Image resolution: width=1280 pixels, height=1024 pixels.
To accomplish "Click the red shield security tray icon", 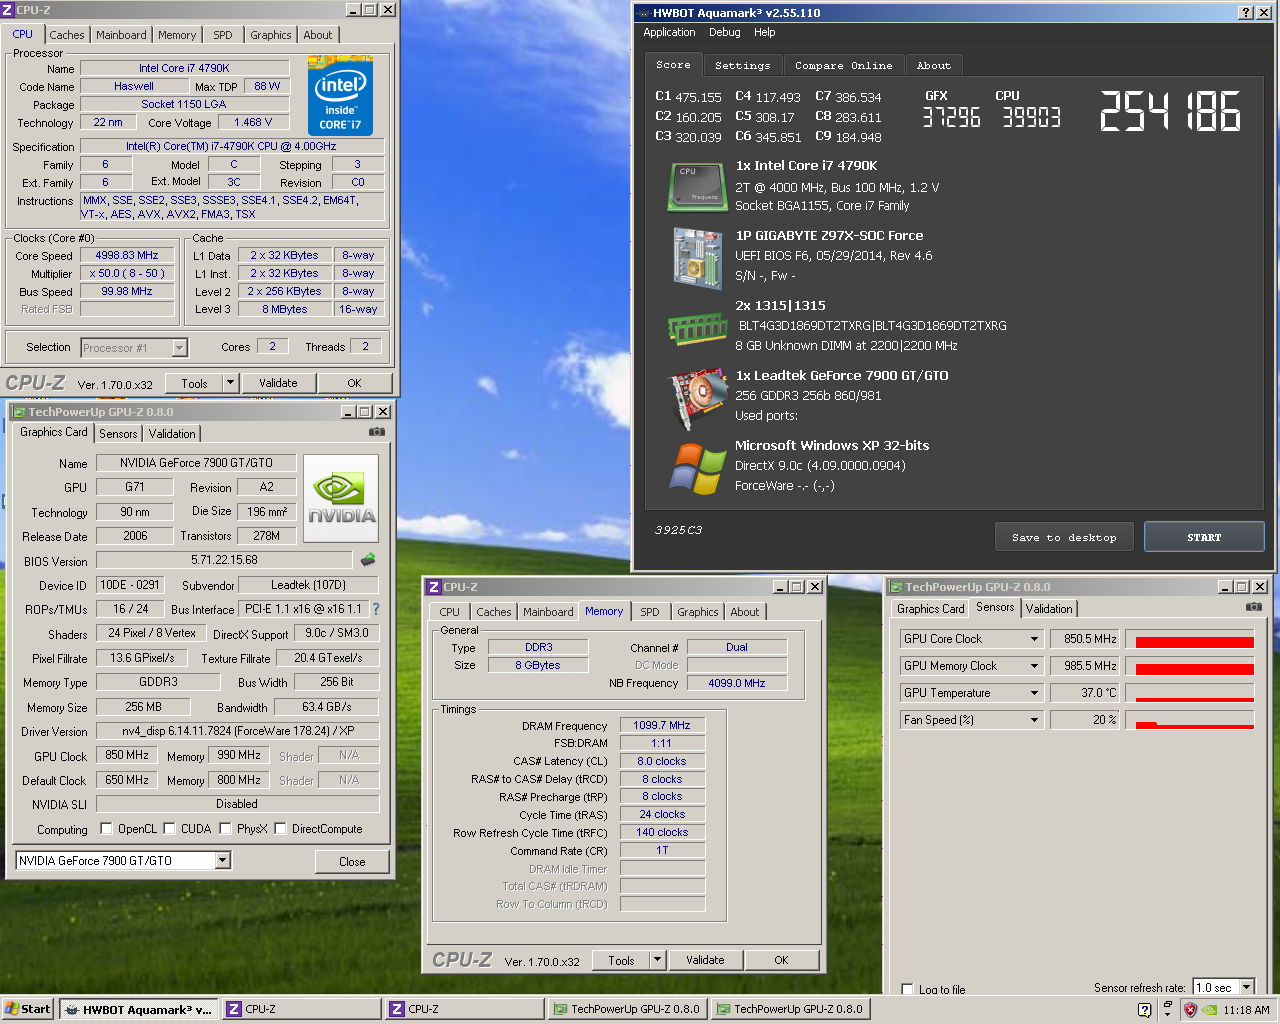I will click(1190, 1010).
